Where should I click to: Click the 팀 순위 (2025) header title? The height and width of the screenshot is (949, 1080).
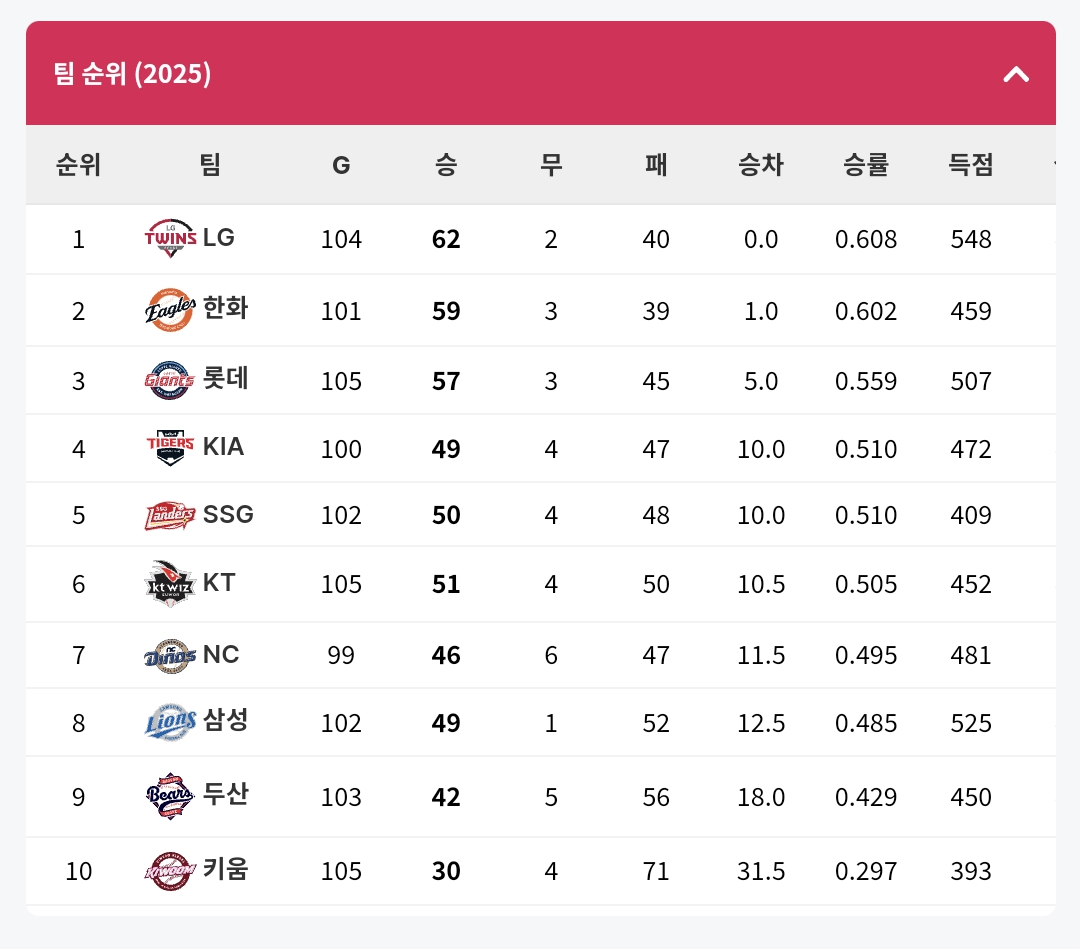pyautogui.click(x=132, y=74)
